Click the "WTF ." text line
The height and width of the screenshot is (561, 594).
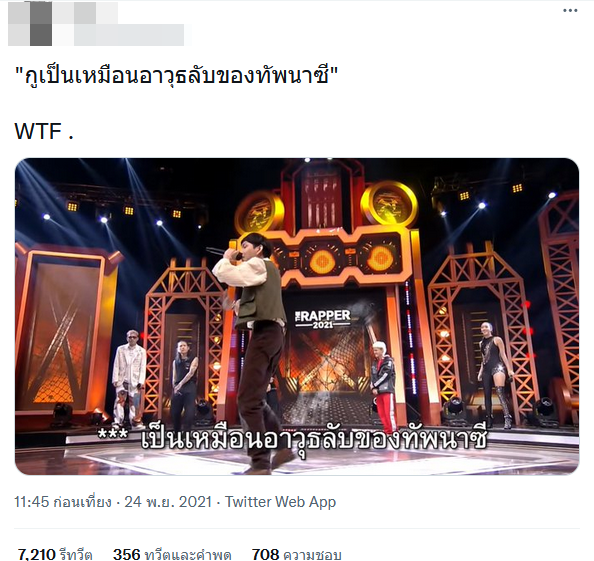pos(44,131)
